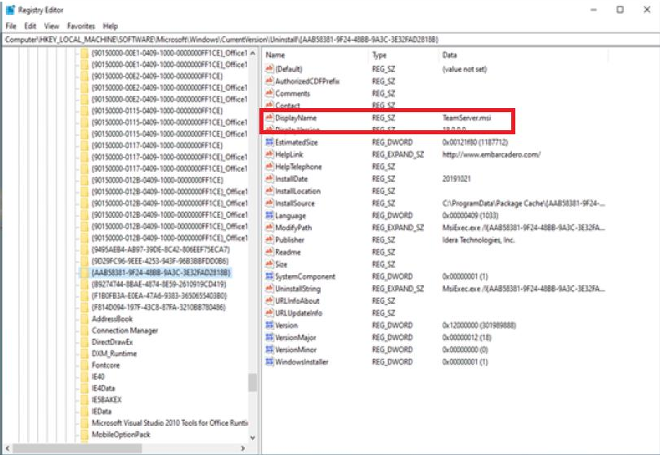Select the URLInfoAbout value icon
Screen dimensions: 660x455
click(269, 301)
